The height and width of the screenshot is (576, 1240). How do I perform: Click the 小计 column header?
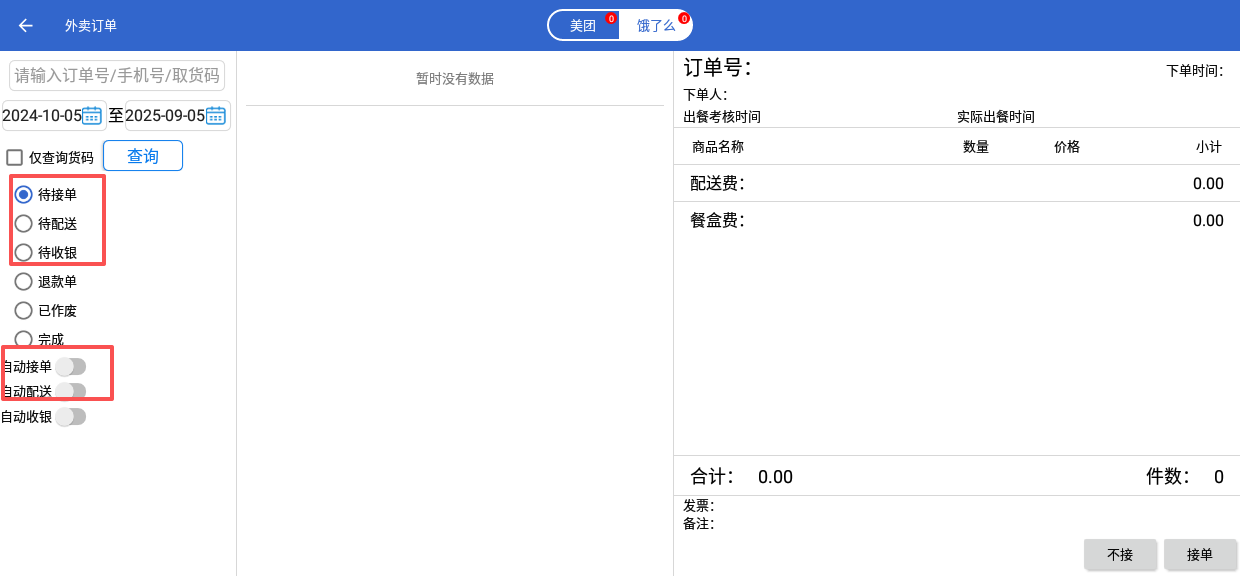(x=1209, y=147)
